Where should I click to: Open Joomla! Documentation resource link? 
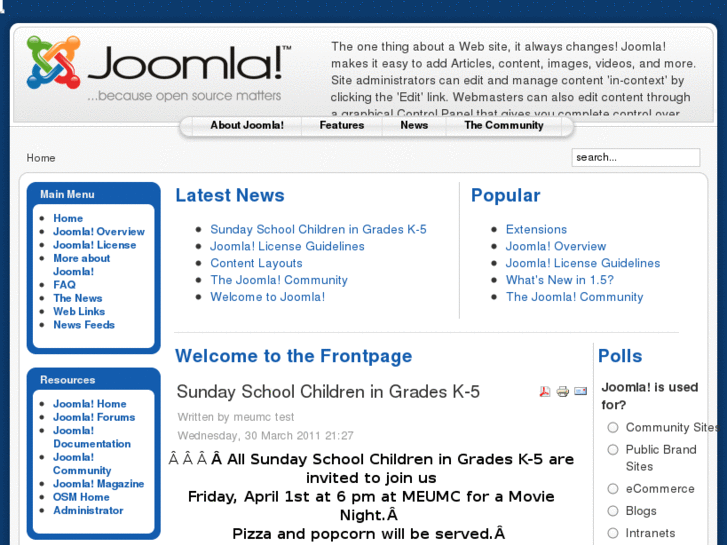pos(92,437)
